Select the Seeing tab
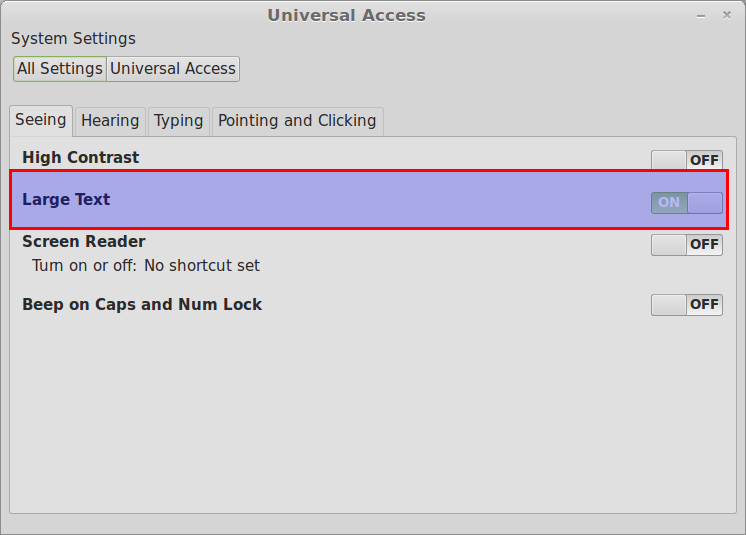 41,120
